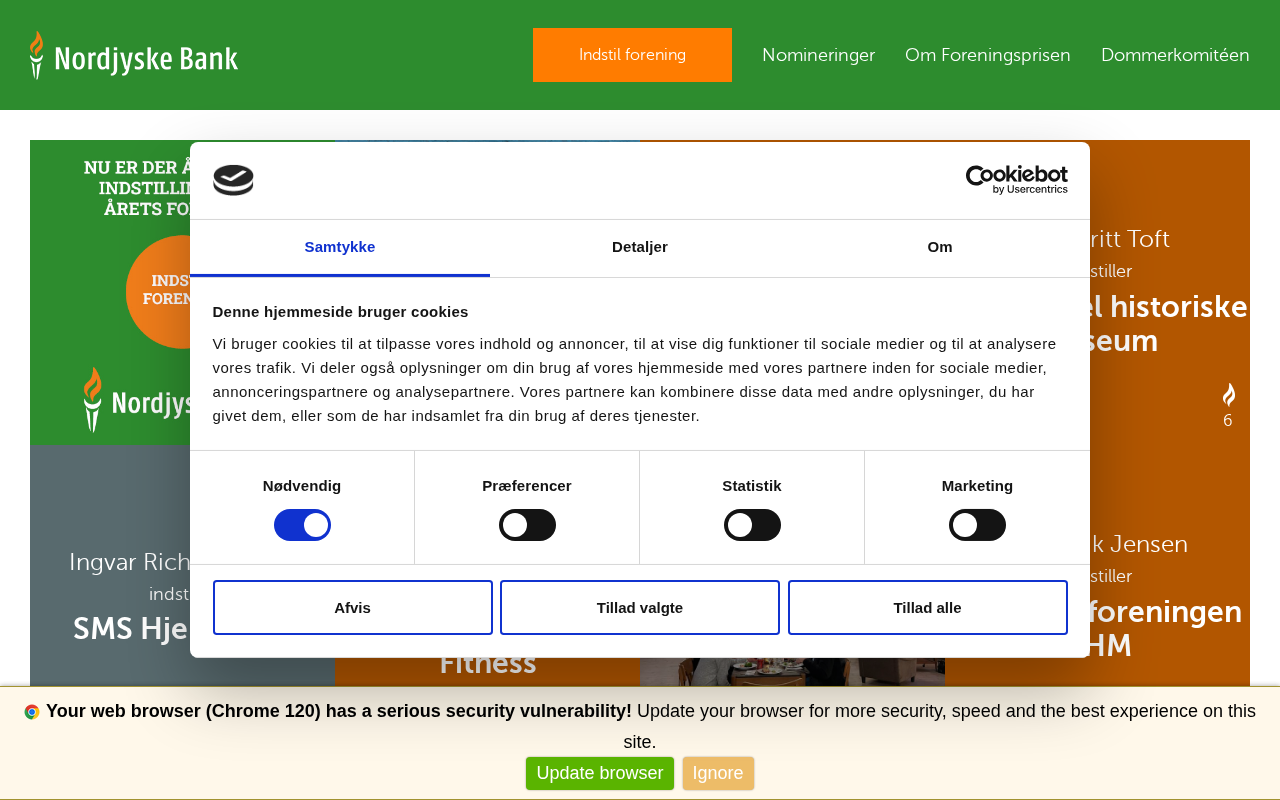The image size is (1280, 800).
Task: Open the Om tab in cookie dialog
Action: [x=940, y=247]
